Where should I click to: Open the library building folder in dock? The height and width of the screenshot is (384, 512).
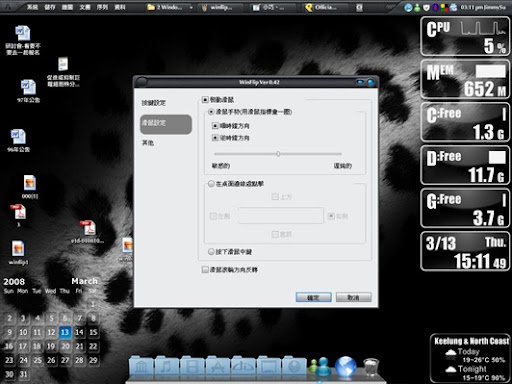[141, 367]
